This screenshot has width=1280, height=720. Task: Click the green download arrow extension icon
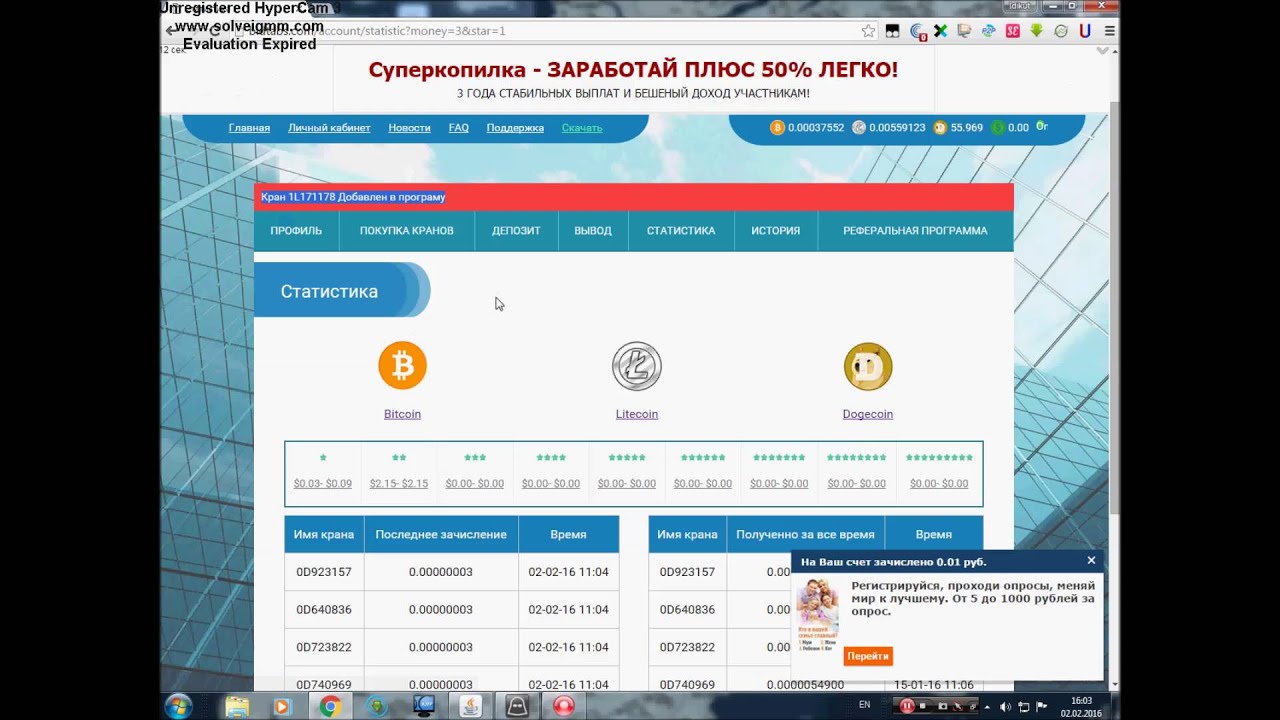1036,30
